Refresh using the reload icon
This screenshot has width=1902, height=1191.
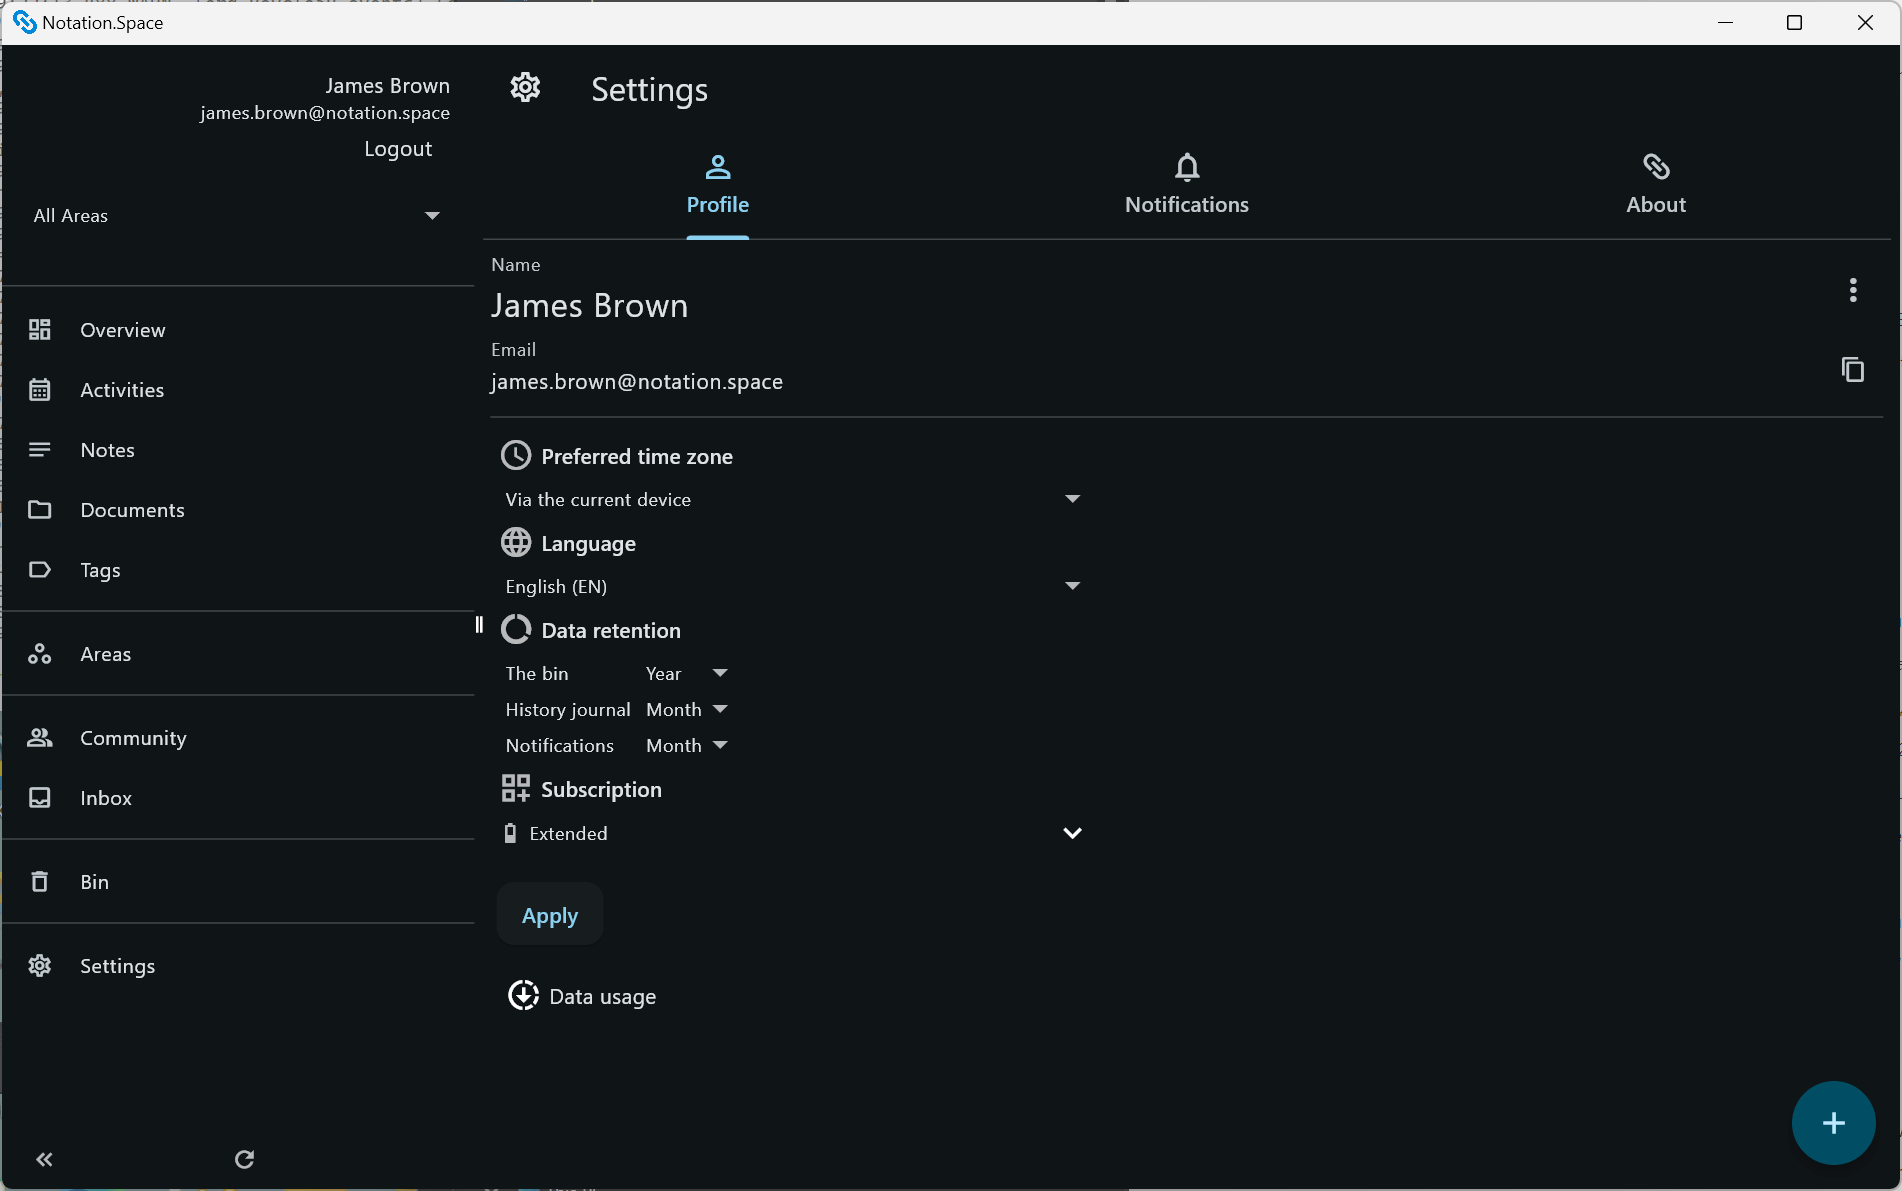[244, 1159]
